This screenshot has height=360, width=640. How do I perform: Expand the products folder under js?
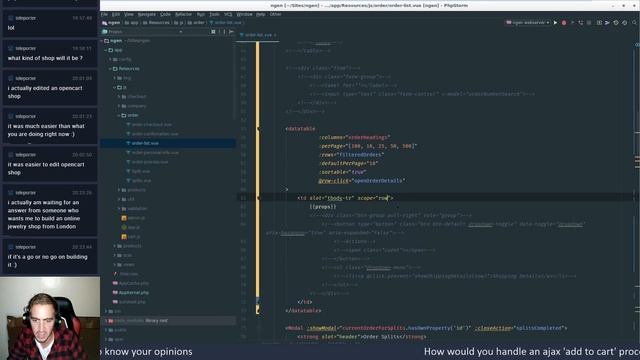pyautogui.click(x=119, y=190)
